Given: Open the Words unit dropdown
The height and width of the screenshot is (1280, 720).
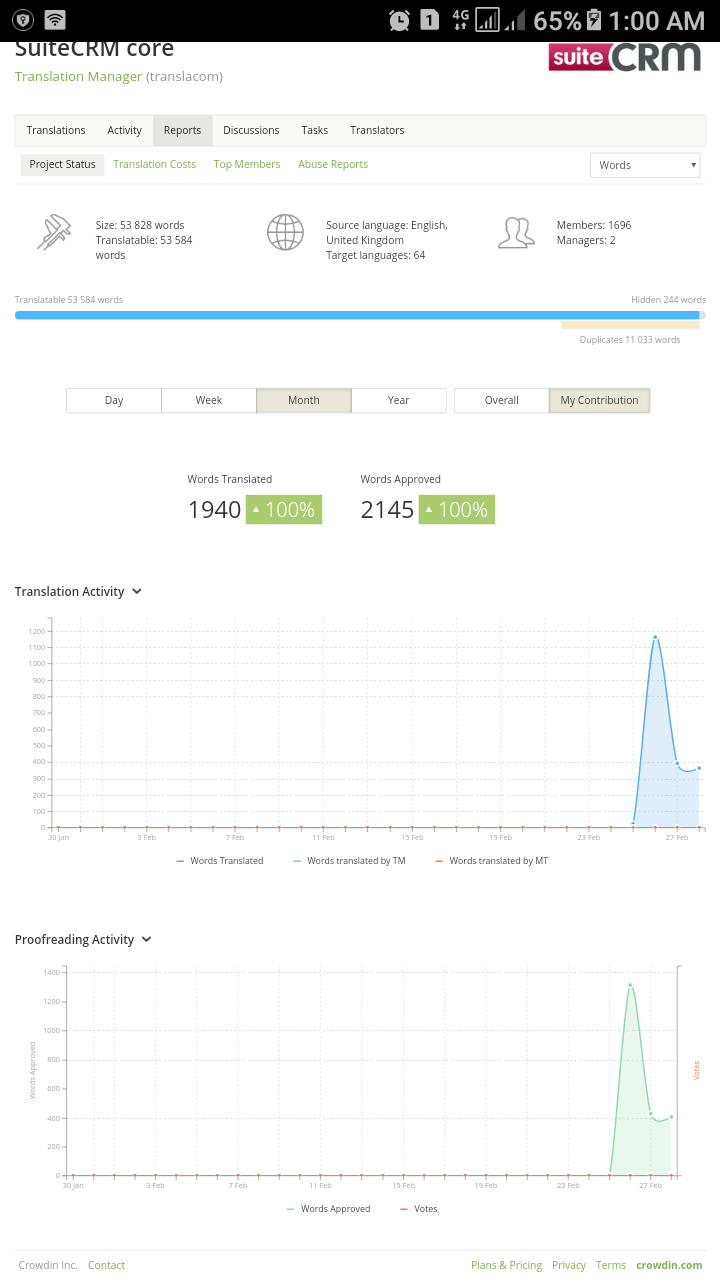Looking at the screenshot, I should (645, 165).
